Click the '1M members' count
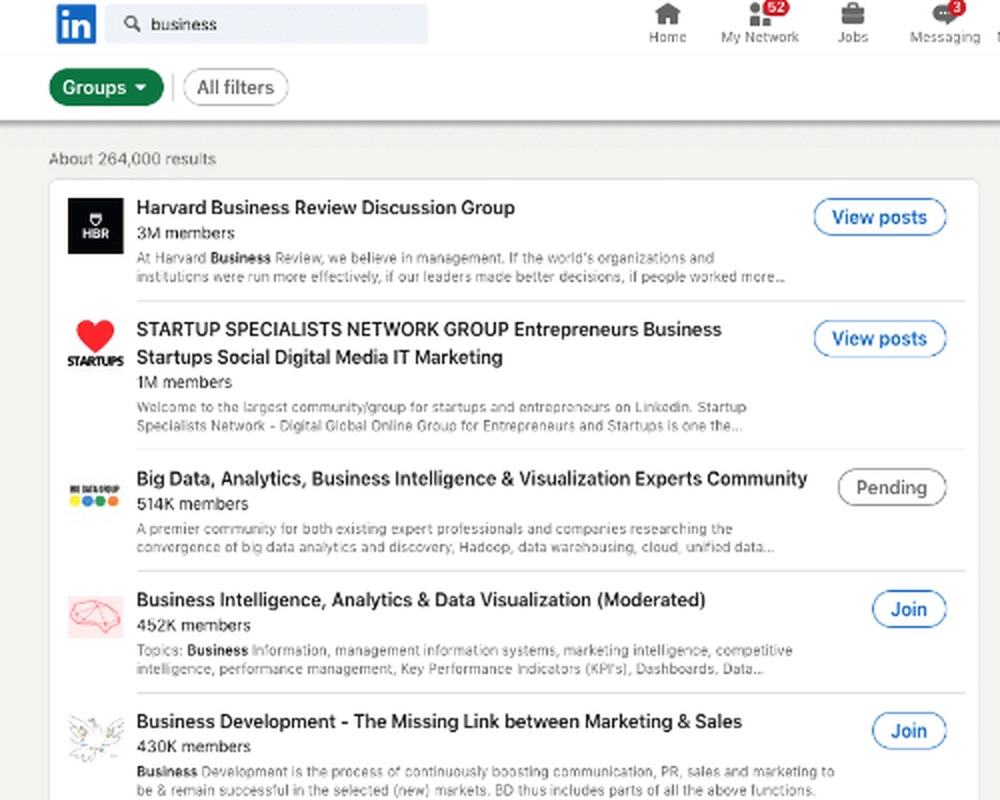1000x800 pixels. coord(184,382)
